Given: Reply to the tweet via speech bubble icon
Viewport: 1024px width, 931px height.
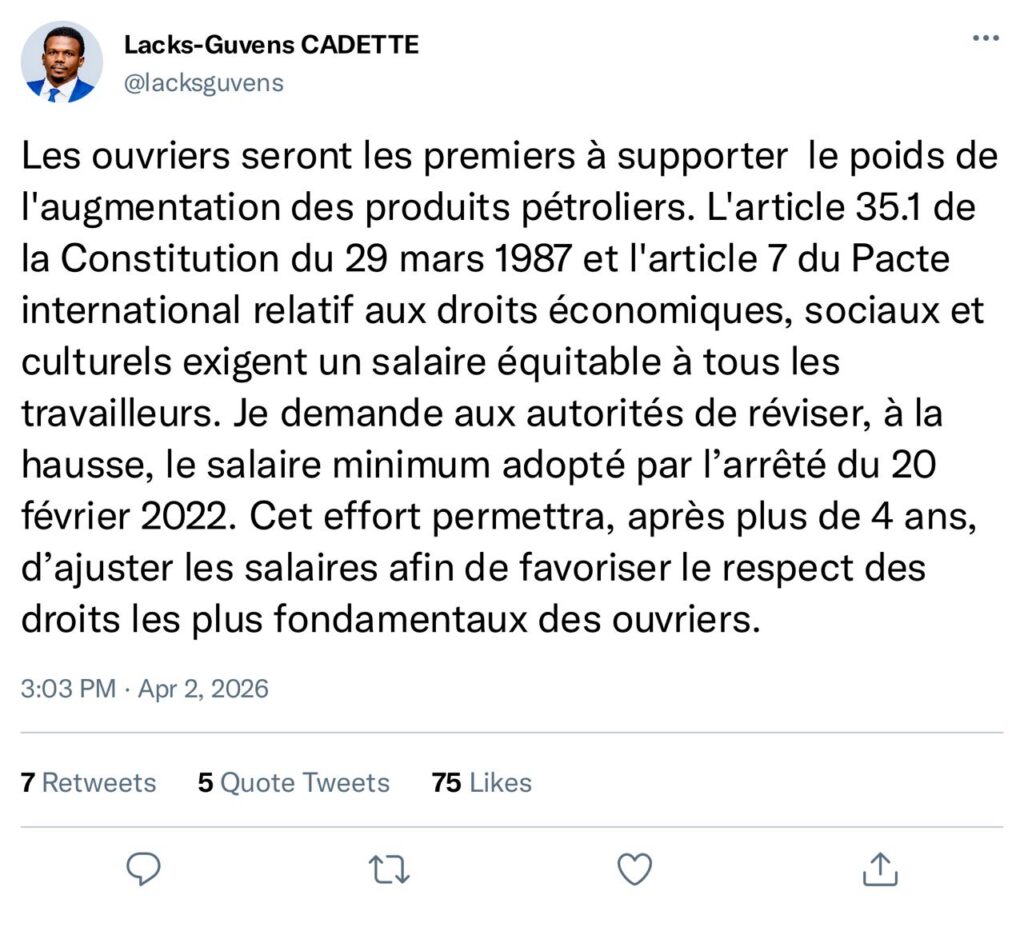Looking at the screenshot, I should (x=146, y=869).
